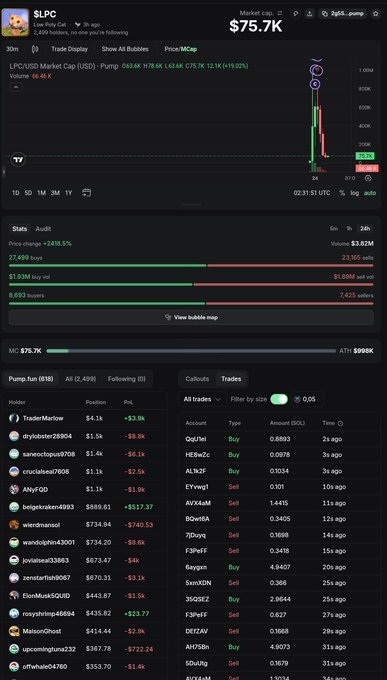Click Trade Display option
The image size is (387, 680).
coord(69,49)
